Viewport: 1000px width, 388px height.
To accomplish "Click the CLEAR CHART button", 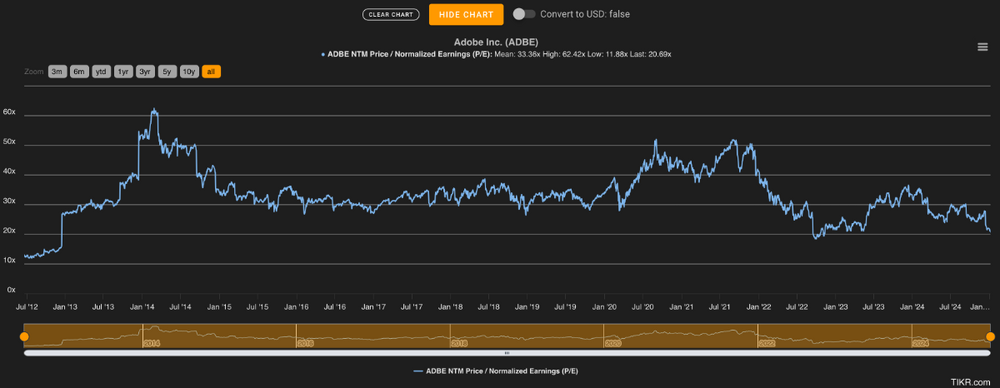I will [390, 14].
